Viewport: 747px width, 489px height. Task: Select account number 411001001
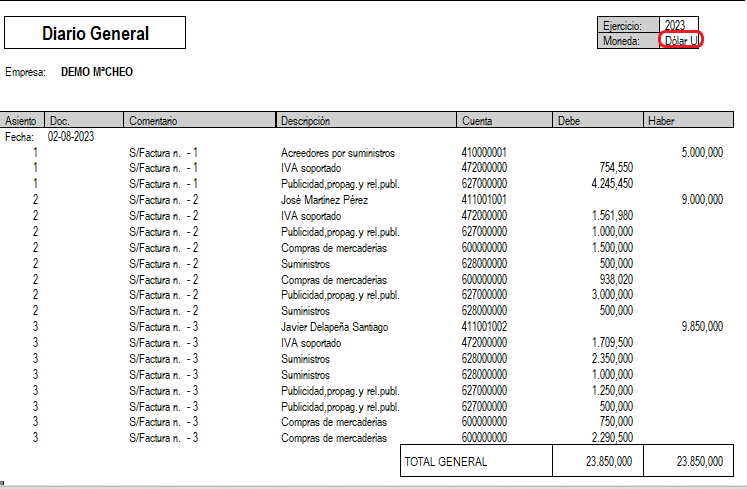tap(484, 200)
